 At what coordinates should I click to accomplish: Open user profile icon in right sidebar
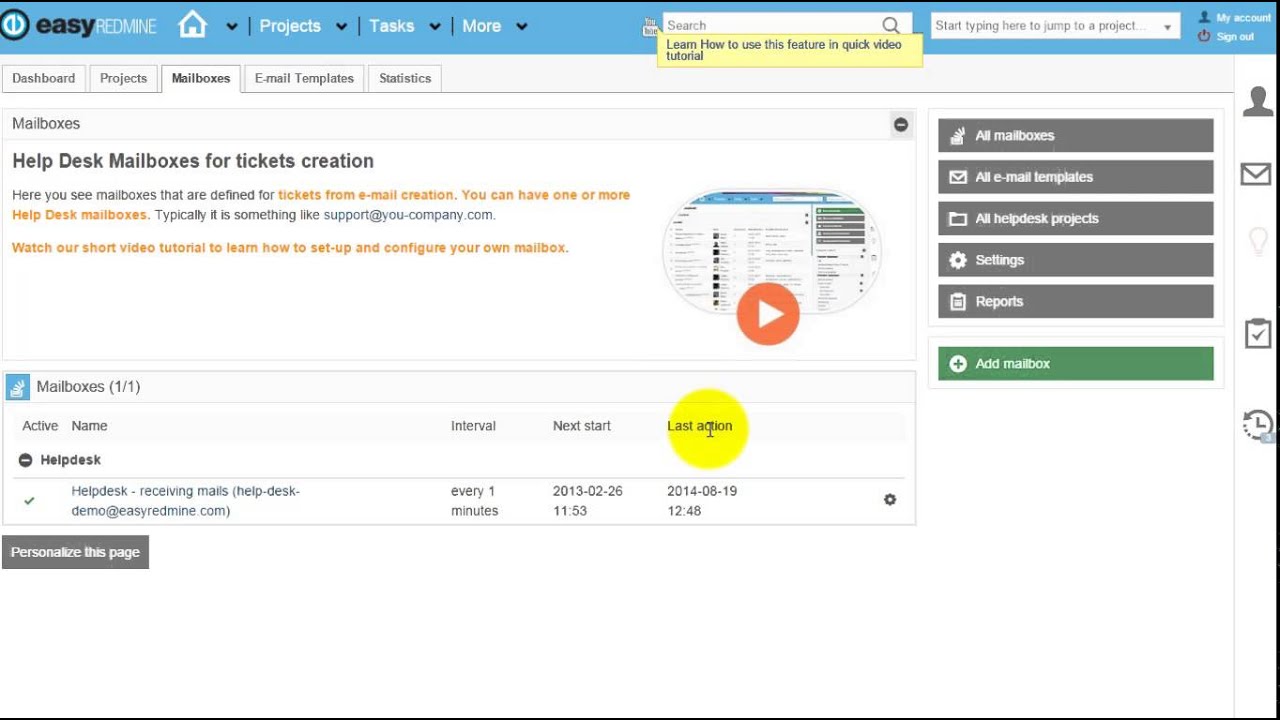click(1258, 101)
